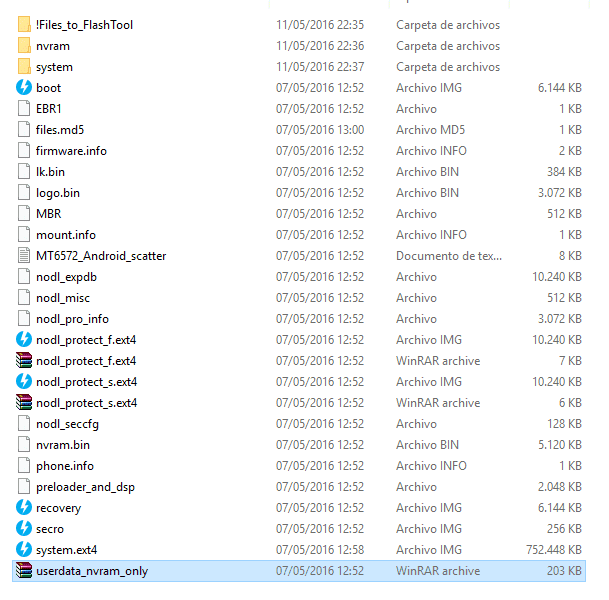609x600 pixels.
Task: Click the logo.bin row's "3.072 KB" size
Action: pos(560,193)
